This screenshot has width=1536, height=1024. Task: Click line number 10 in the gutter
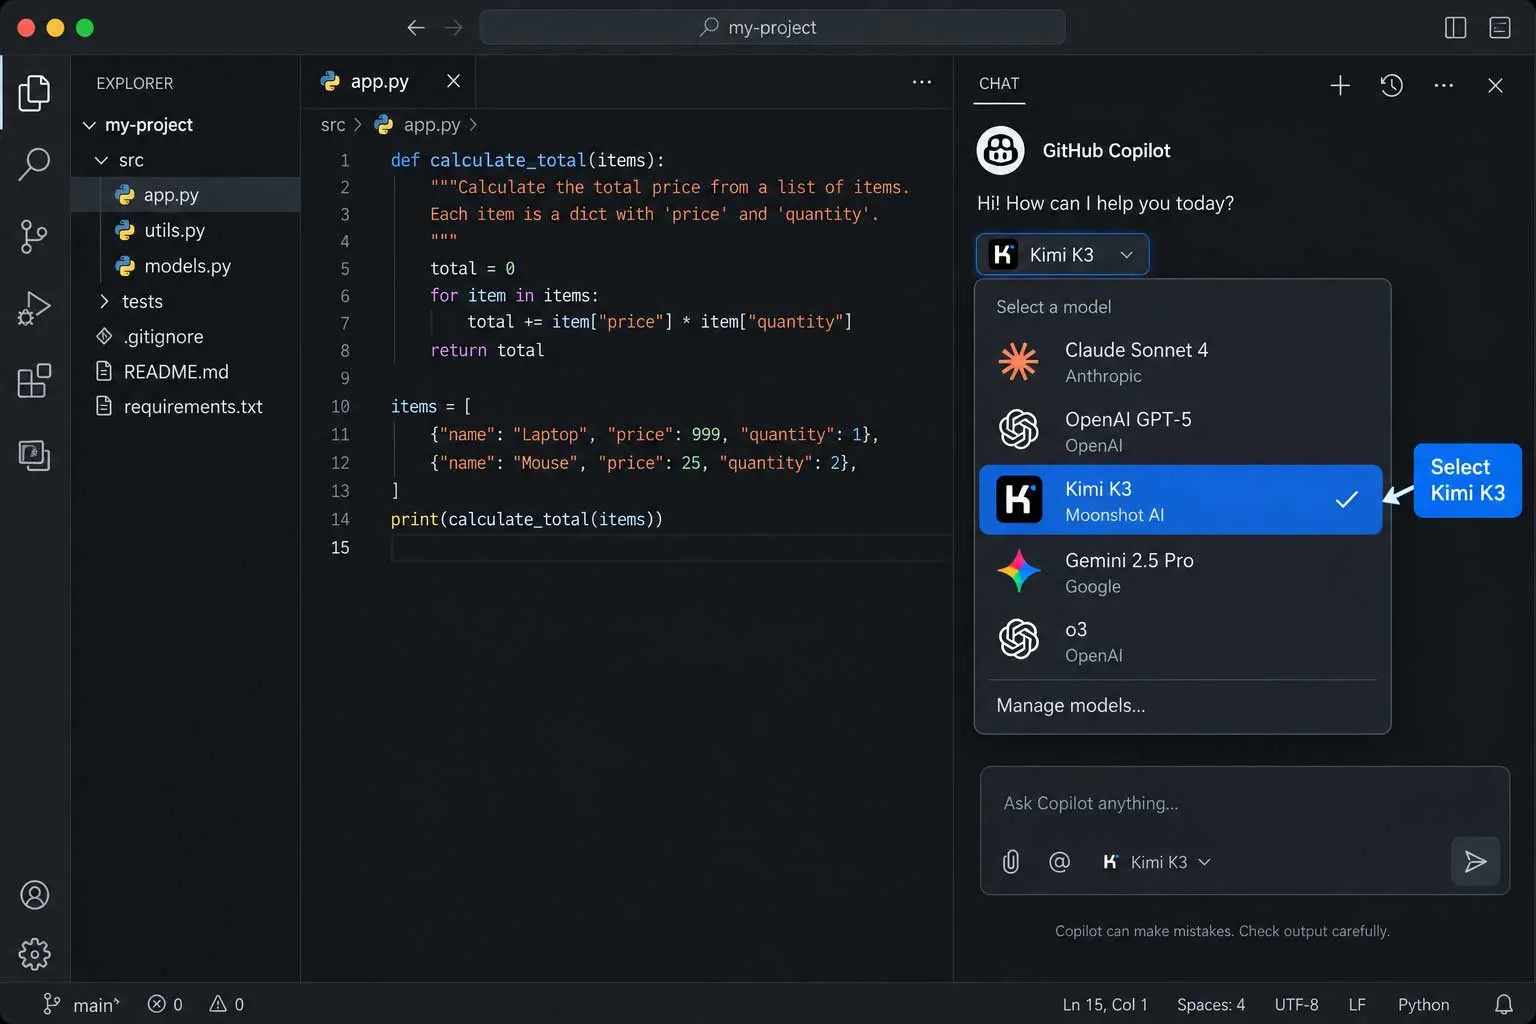(x=340, y=407)
